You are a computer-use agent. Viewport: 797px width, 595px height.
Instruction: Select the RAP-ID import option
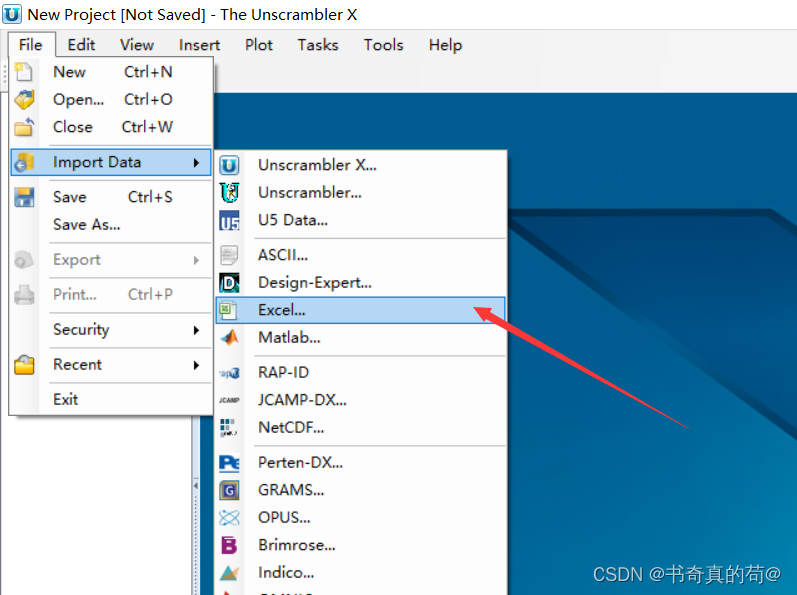point(360,372)
